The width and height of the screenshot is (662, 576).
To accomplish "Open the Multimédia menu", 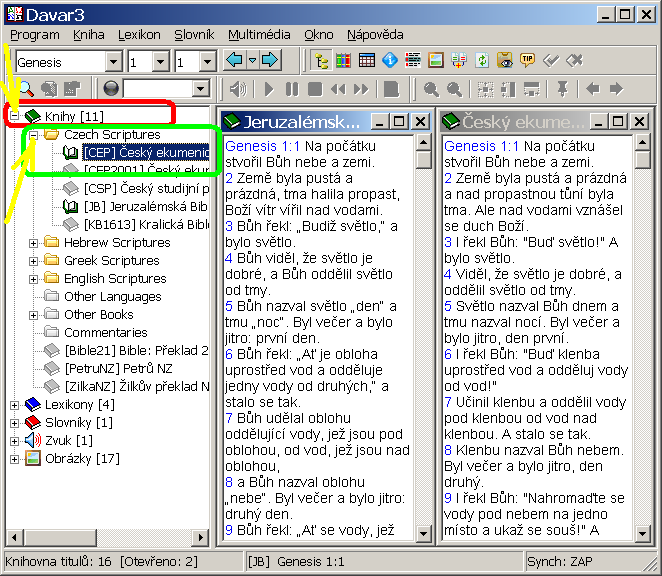I will [x=259, y=34].
